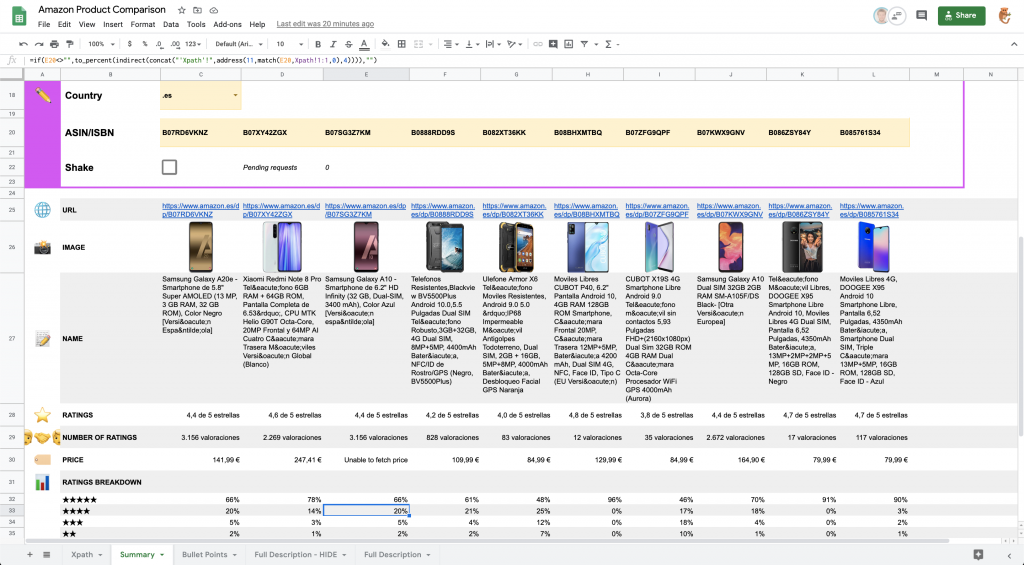Open Amazon URL for B0888RDD9S
This screenshot has height=565, width=1024.
point(443,210)
